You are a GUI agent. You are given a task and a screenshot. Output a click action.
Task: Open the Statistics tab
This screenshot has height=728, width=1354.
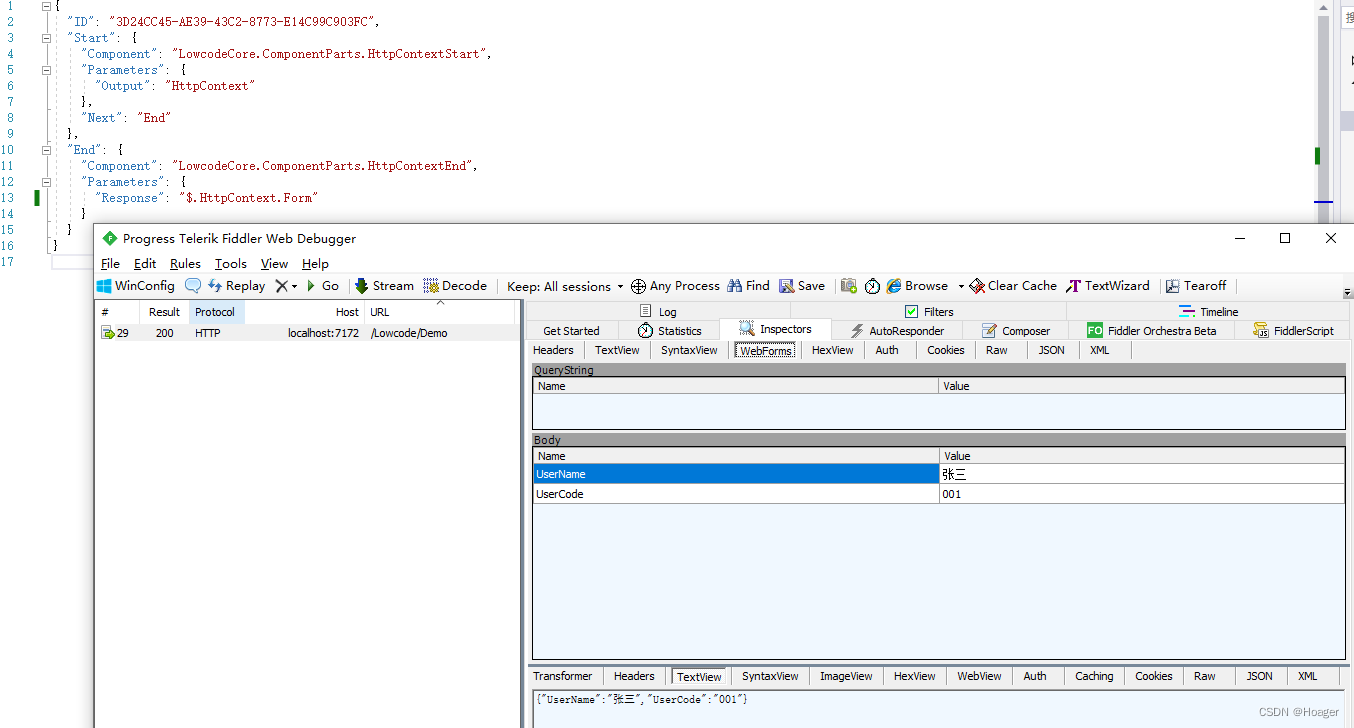(x=669, y=331)
